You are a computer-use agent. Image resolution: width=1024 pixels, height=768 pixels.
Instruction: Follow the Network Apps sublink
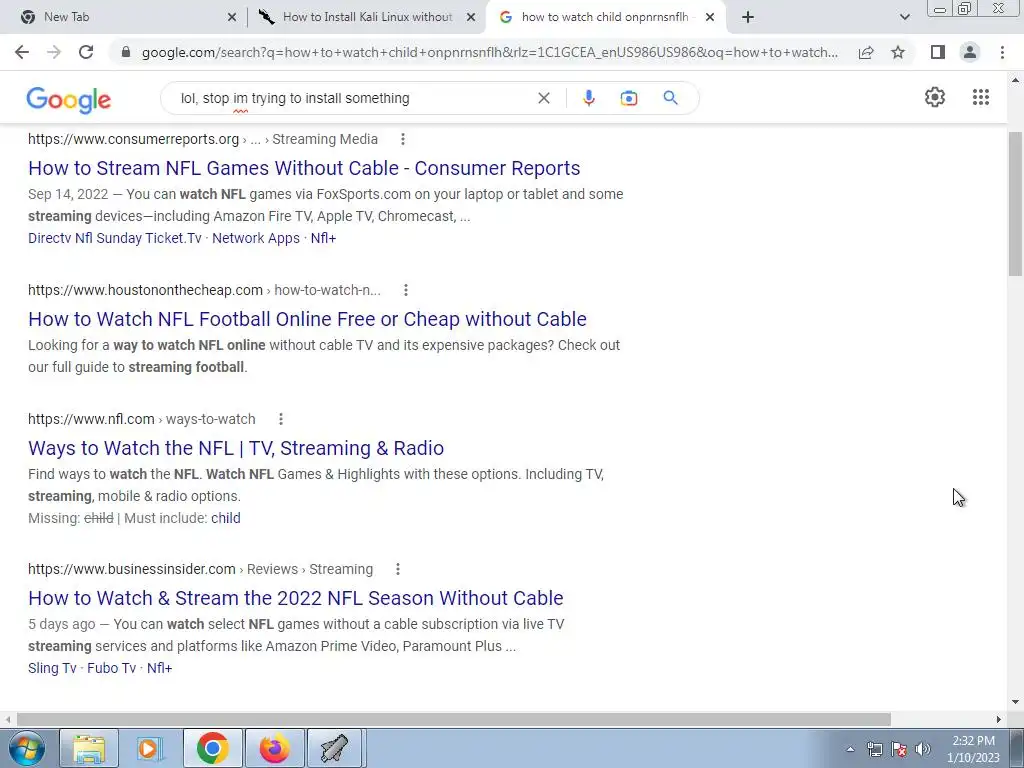tap(256, 238)
